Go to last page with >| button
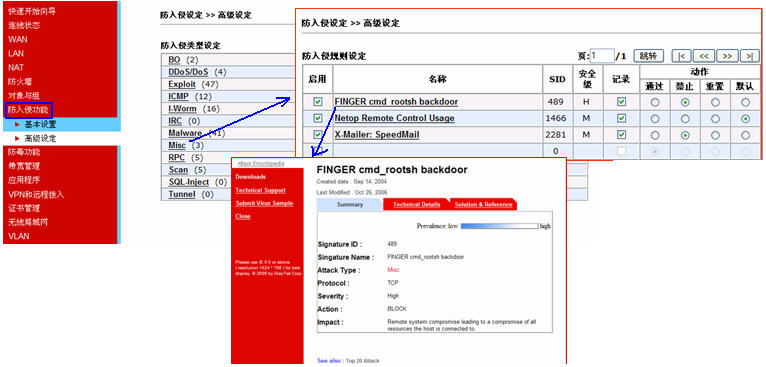 749,56
